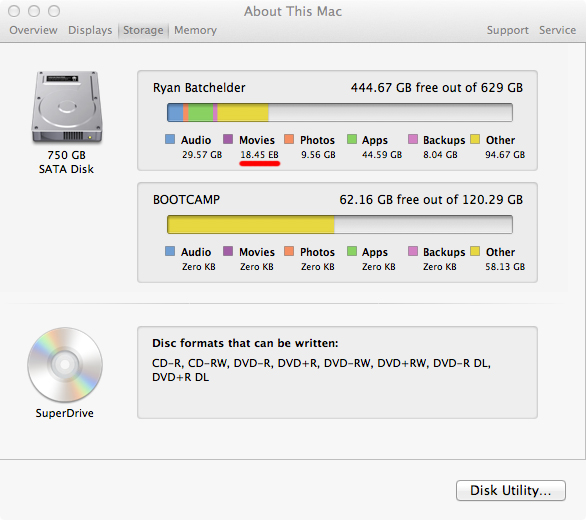Go to the Memory tab
Viewport: 586px width, 520px height.
tap(195, 30)
